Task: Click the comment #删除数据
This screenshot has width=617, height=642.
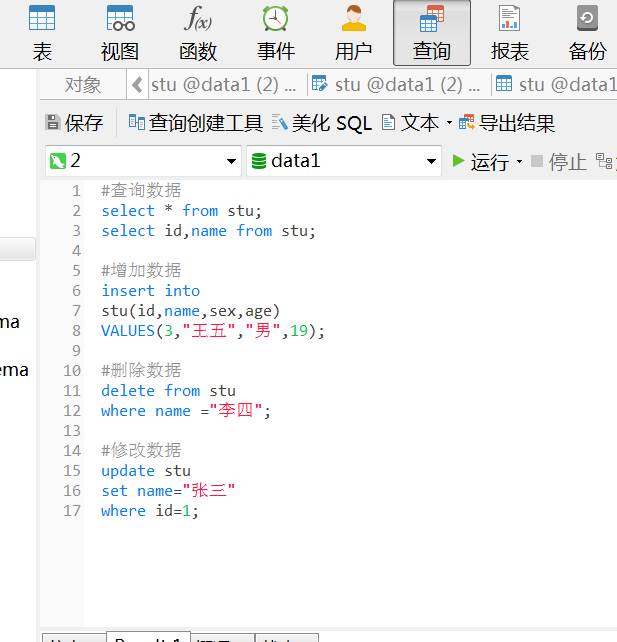Action: click(x=141, y=371)
